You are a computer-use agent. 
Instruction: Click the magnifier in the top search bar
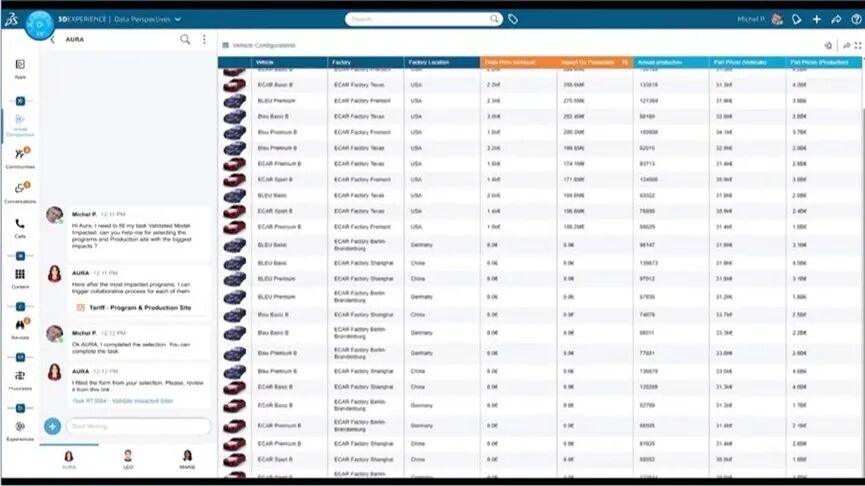[x=495, y=19]
